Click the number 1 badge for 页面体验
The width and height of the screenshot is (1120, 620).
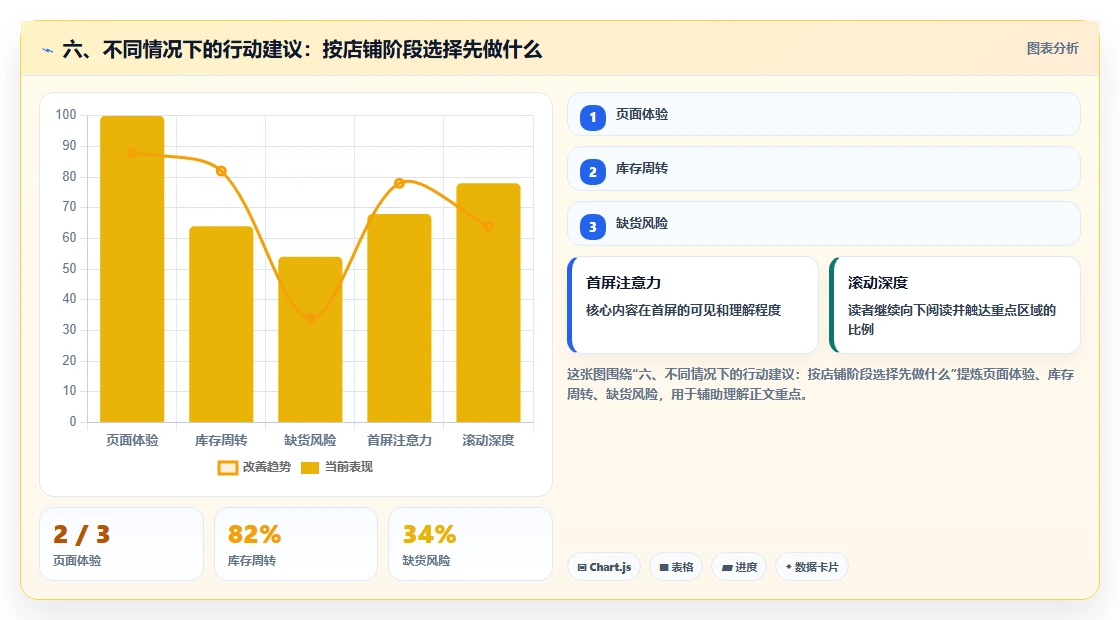tap(592, 117)
